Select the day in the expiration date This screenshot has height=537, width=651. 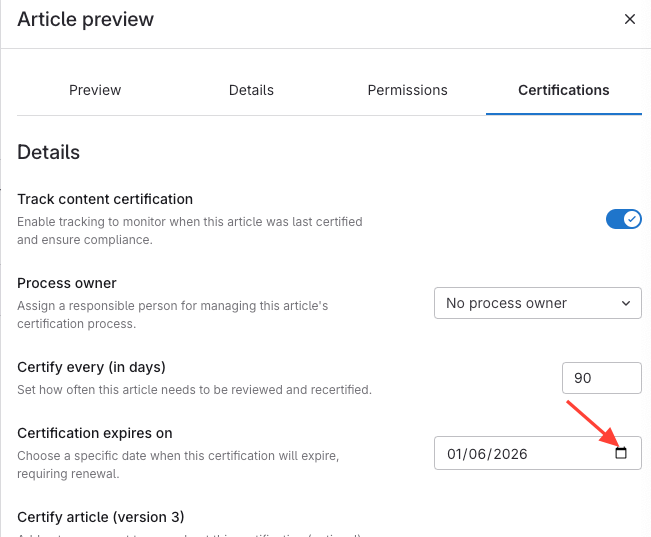pos(478,453)
